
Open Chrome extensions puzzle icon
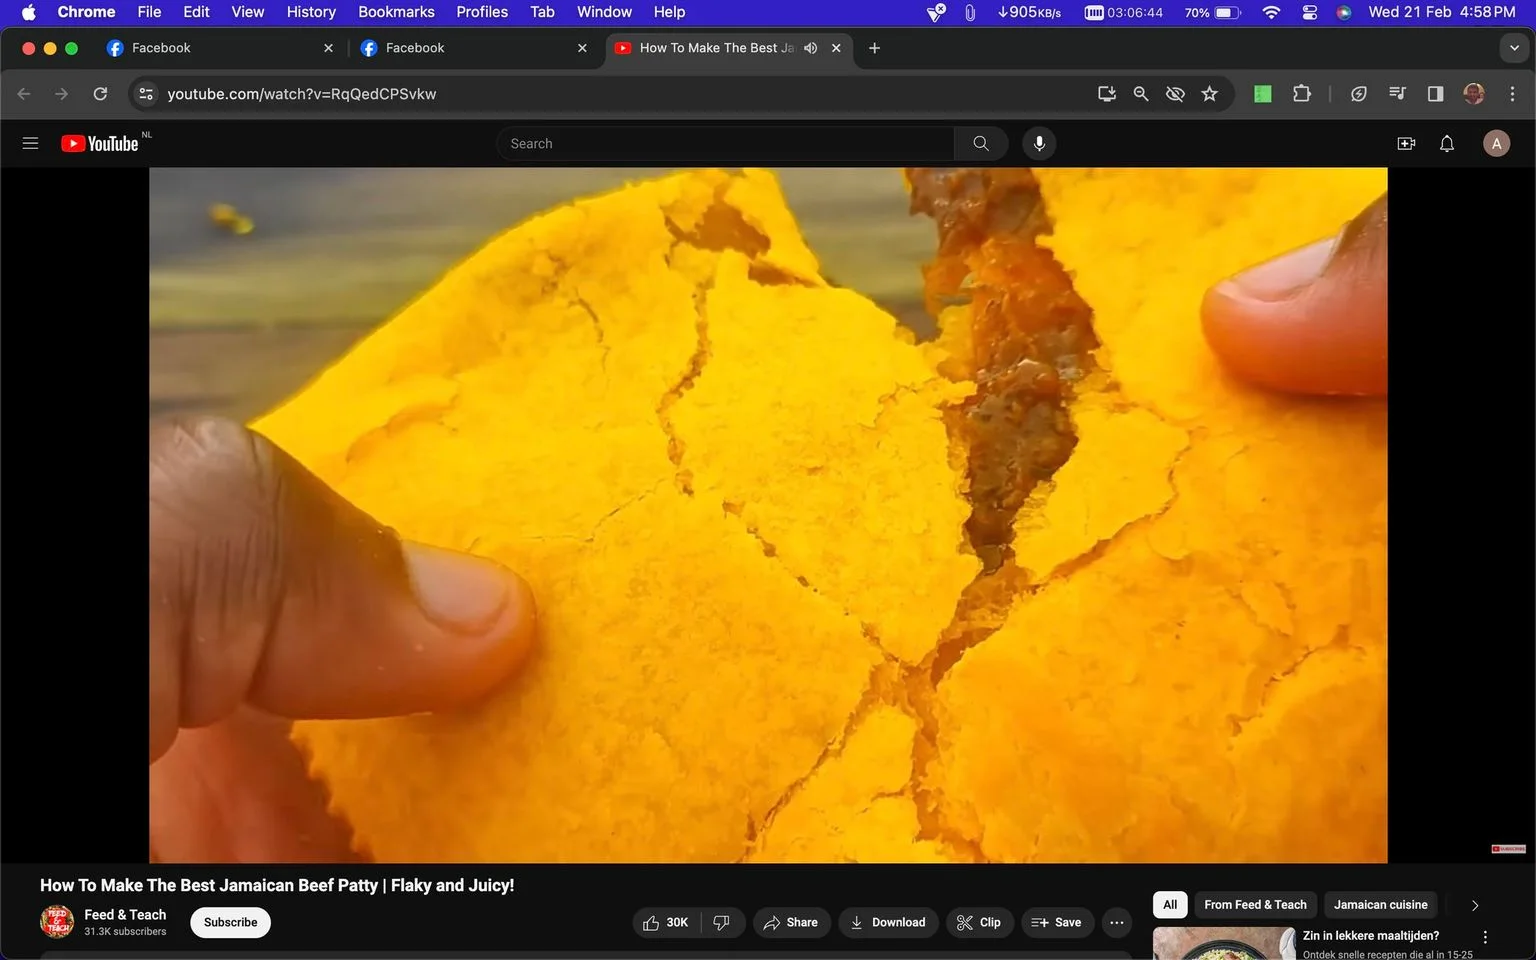click(1301, 93)
